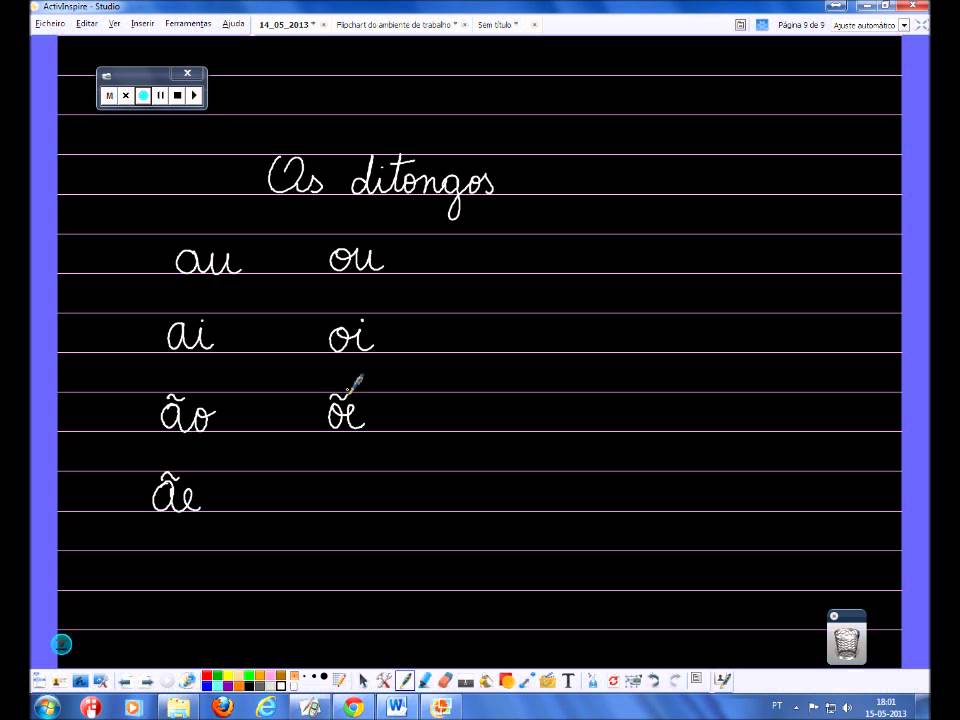Select the Text tool
This screenshot has height=720, width=960.
pos(568,680)
